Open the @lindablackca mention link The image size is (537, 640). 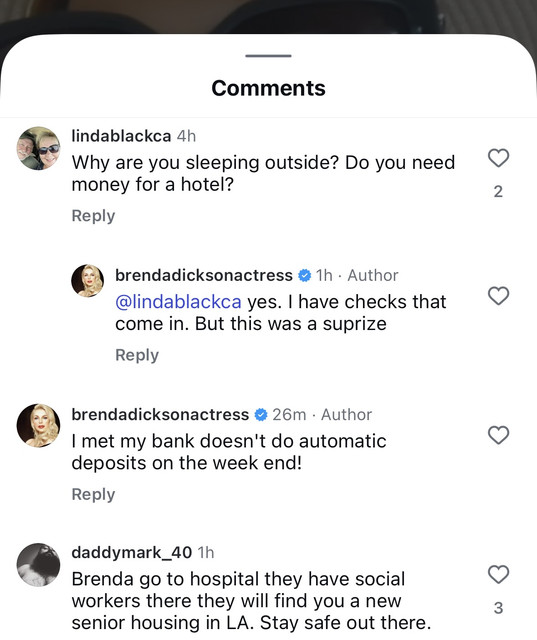point(178,302)
